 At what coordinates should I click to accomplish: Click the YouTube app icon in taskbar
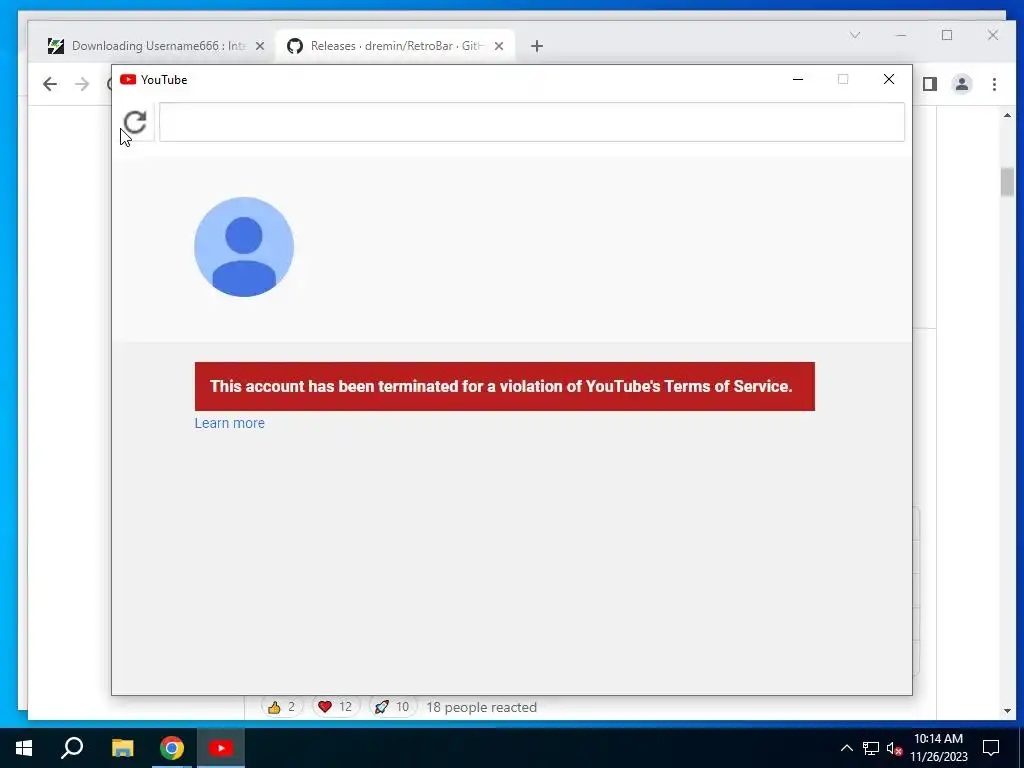[x=221, y=748]
